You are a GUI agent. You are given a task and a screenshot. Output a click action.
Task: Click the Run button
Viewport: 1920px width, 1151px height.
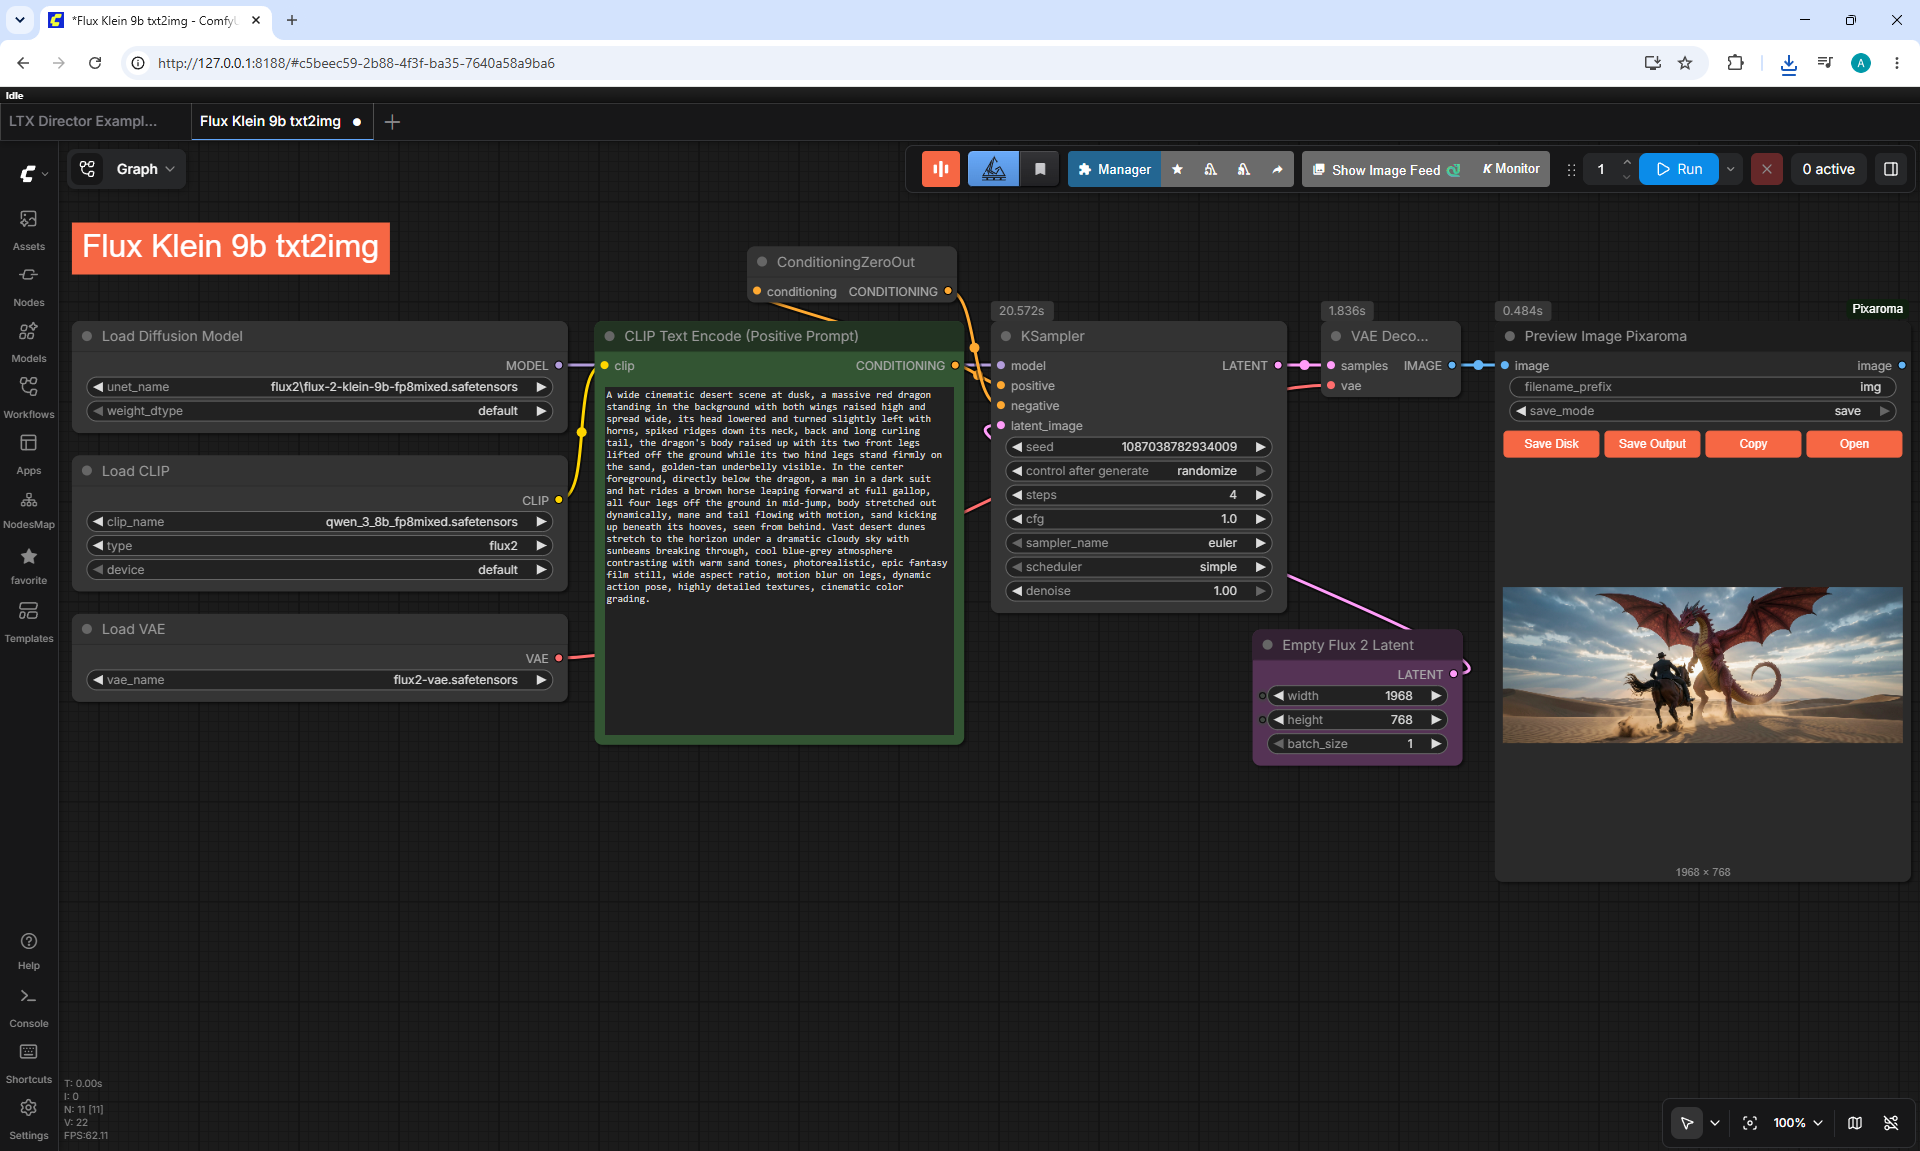tap(1679, 169)
